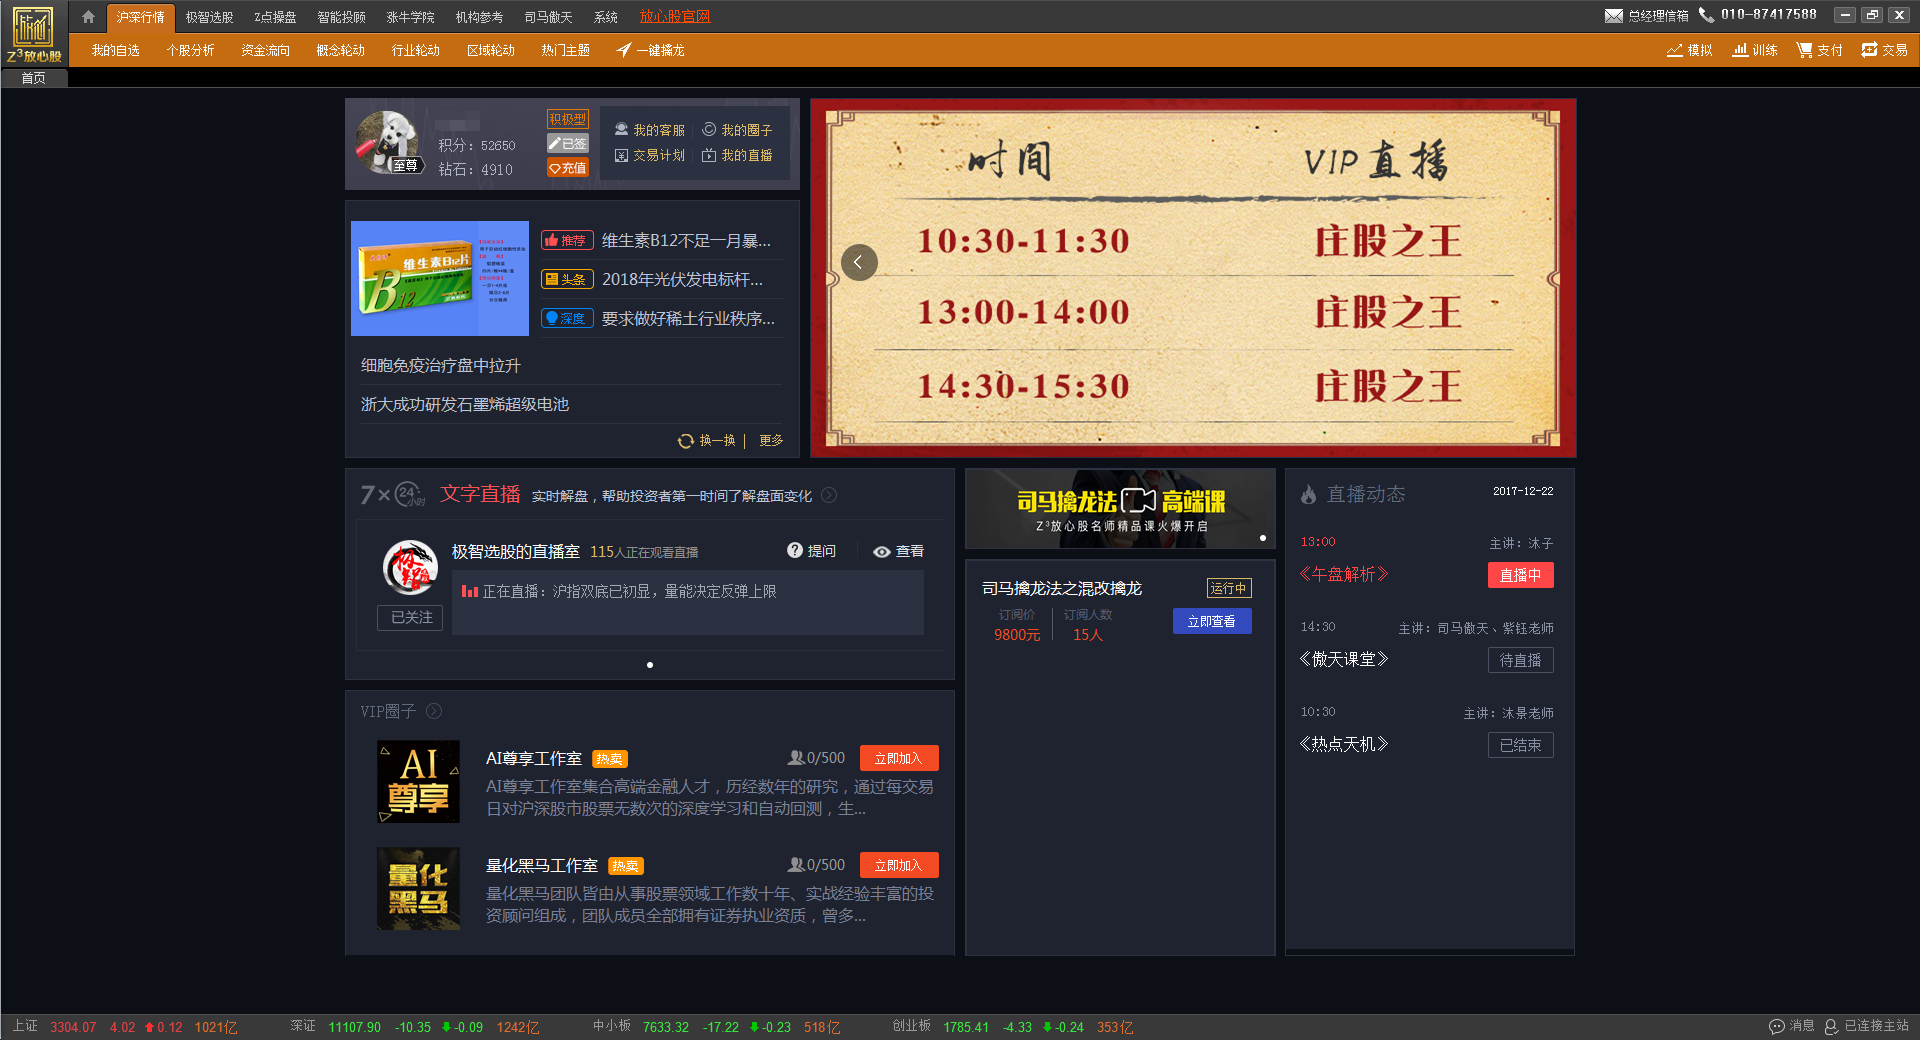Viewport: 1920px width, 1040px height.
Task: Expand the VIP圈子 section arrow
Action: (434, 711)
